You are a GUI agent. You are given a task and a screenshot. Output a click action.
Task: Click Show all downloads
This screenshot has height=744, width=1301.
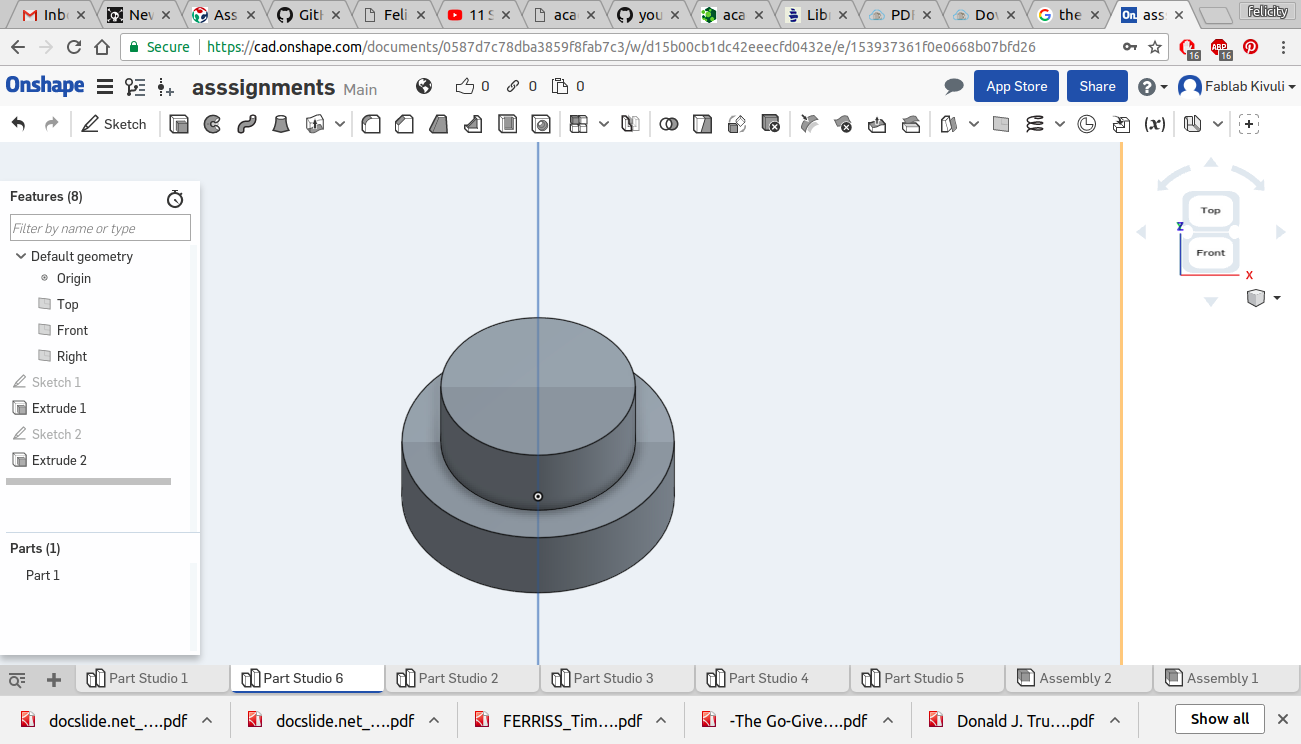pos(1220,719)
